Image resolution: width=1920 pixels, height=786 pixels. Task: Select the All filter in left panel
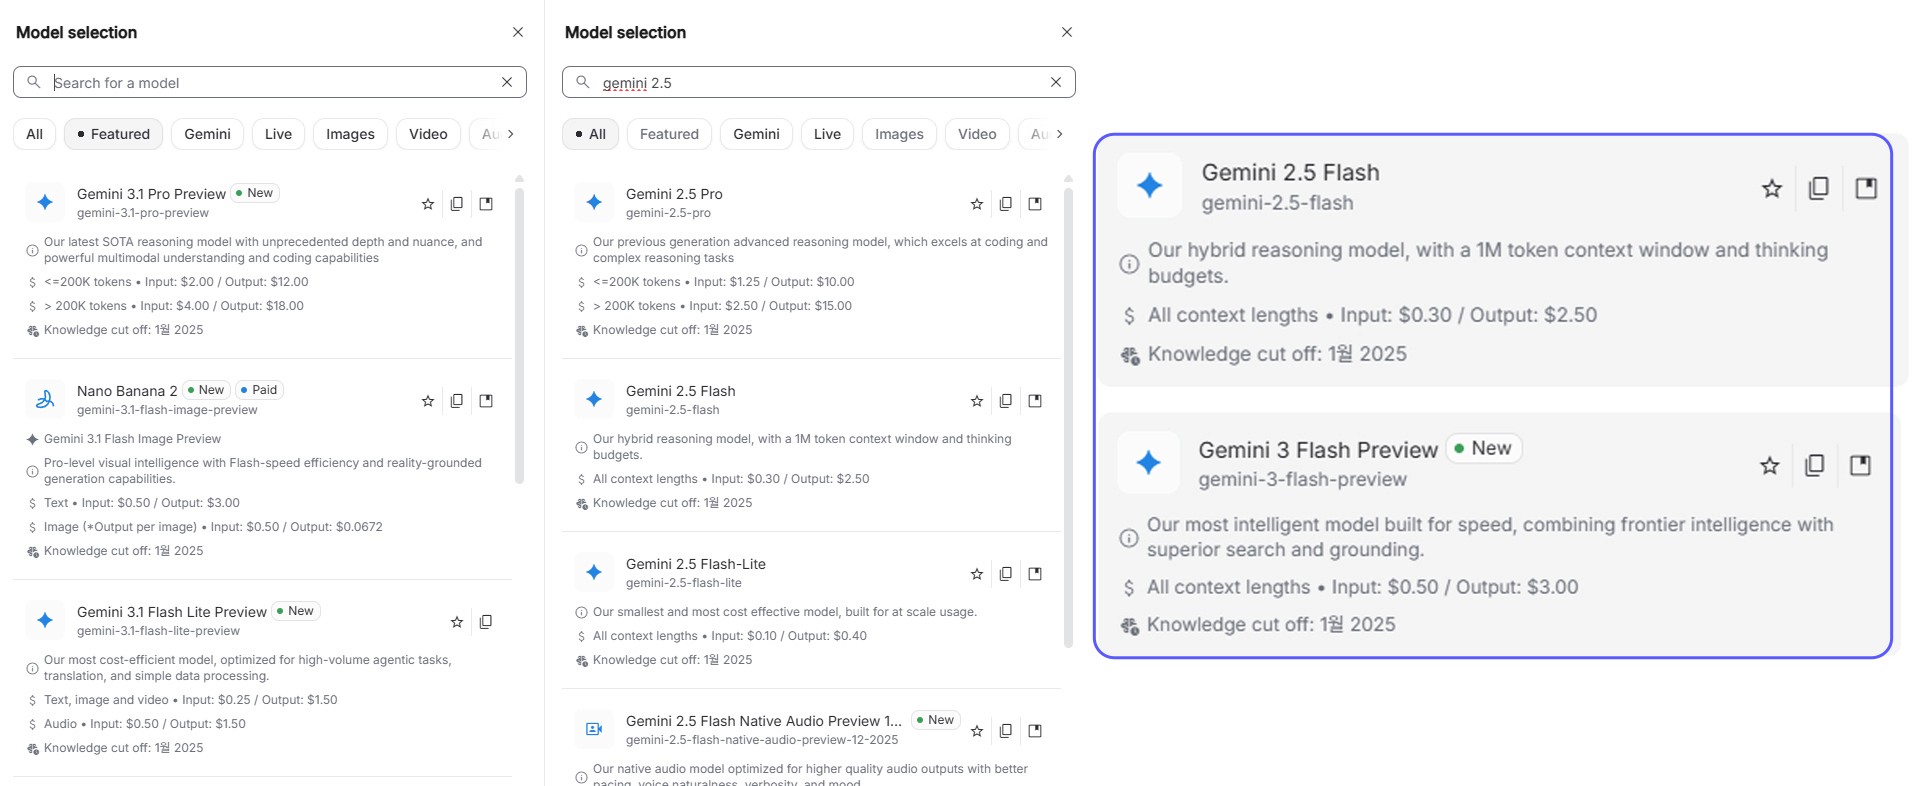35,134
